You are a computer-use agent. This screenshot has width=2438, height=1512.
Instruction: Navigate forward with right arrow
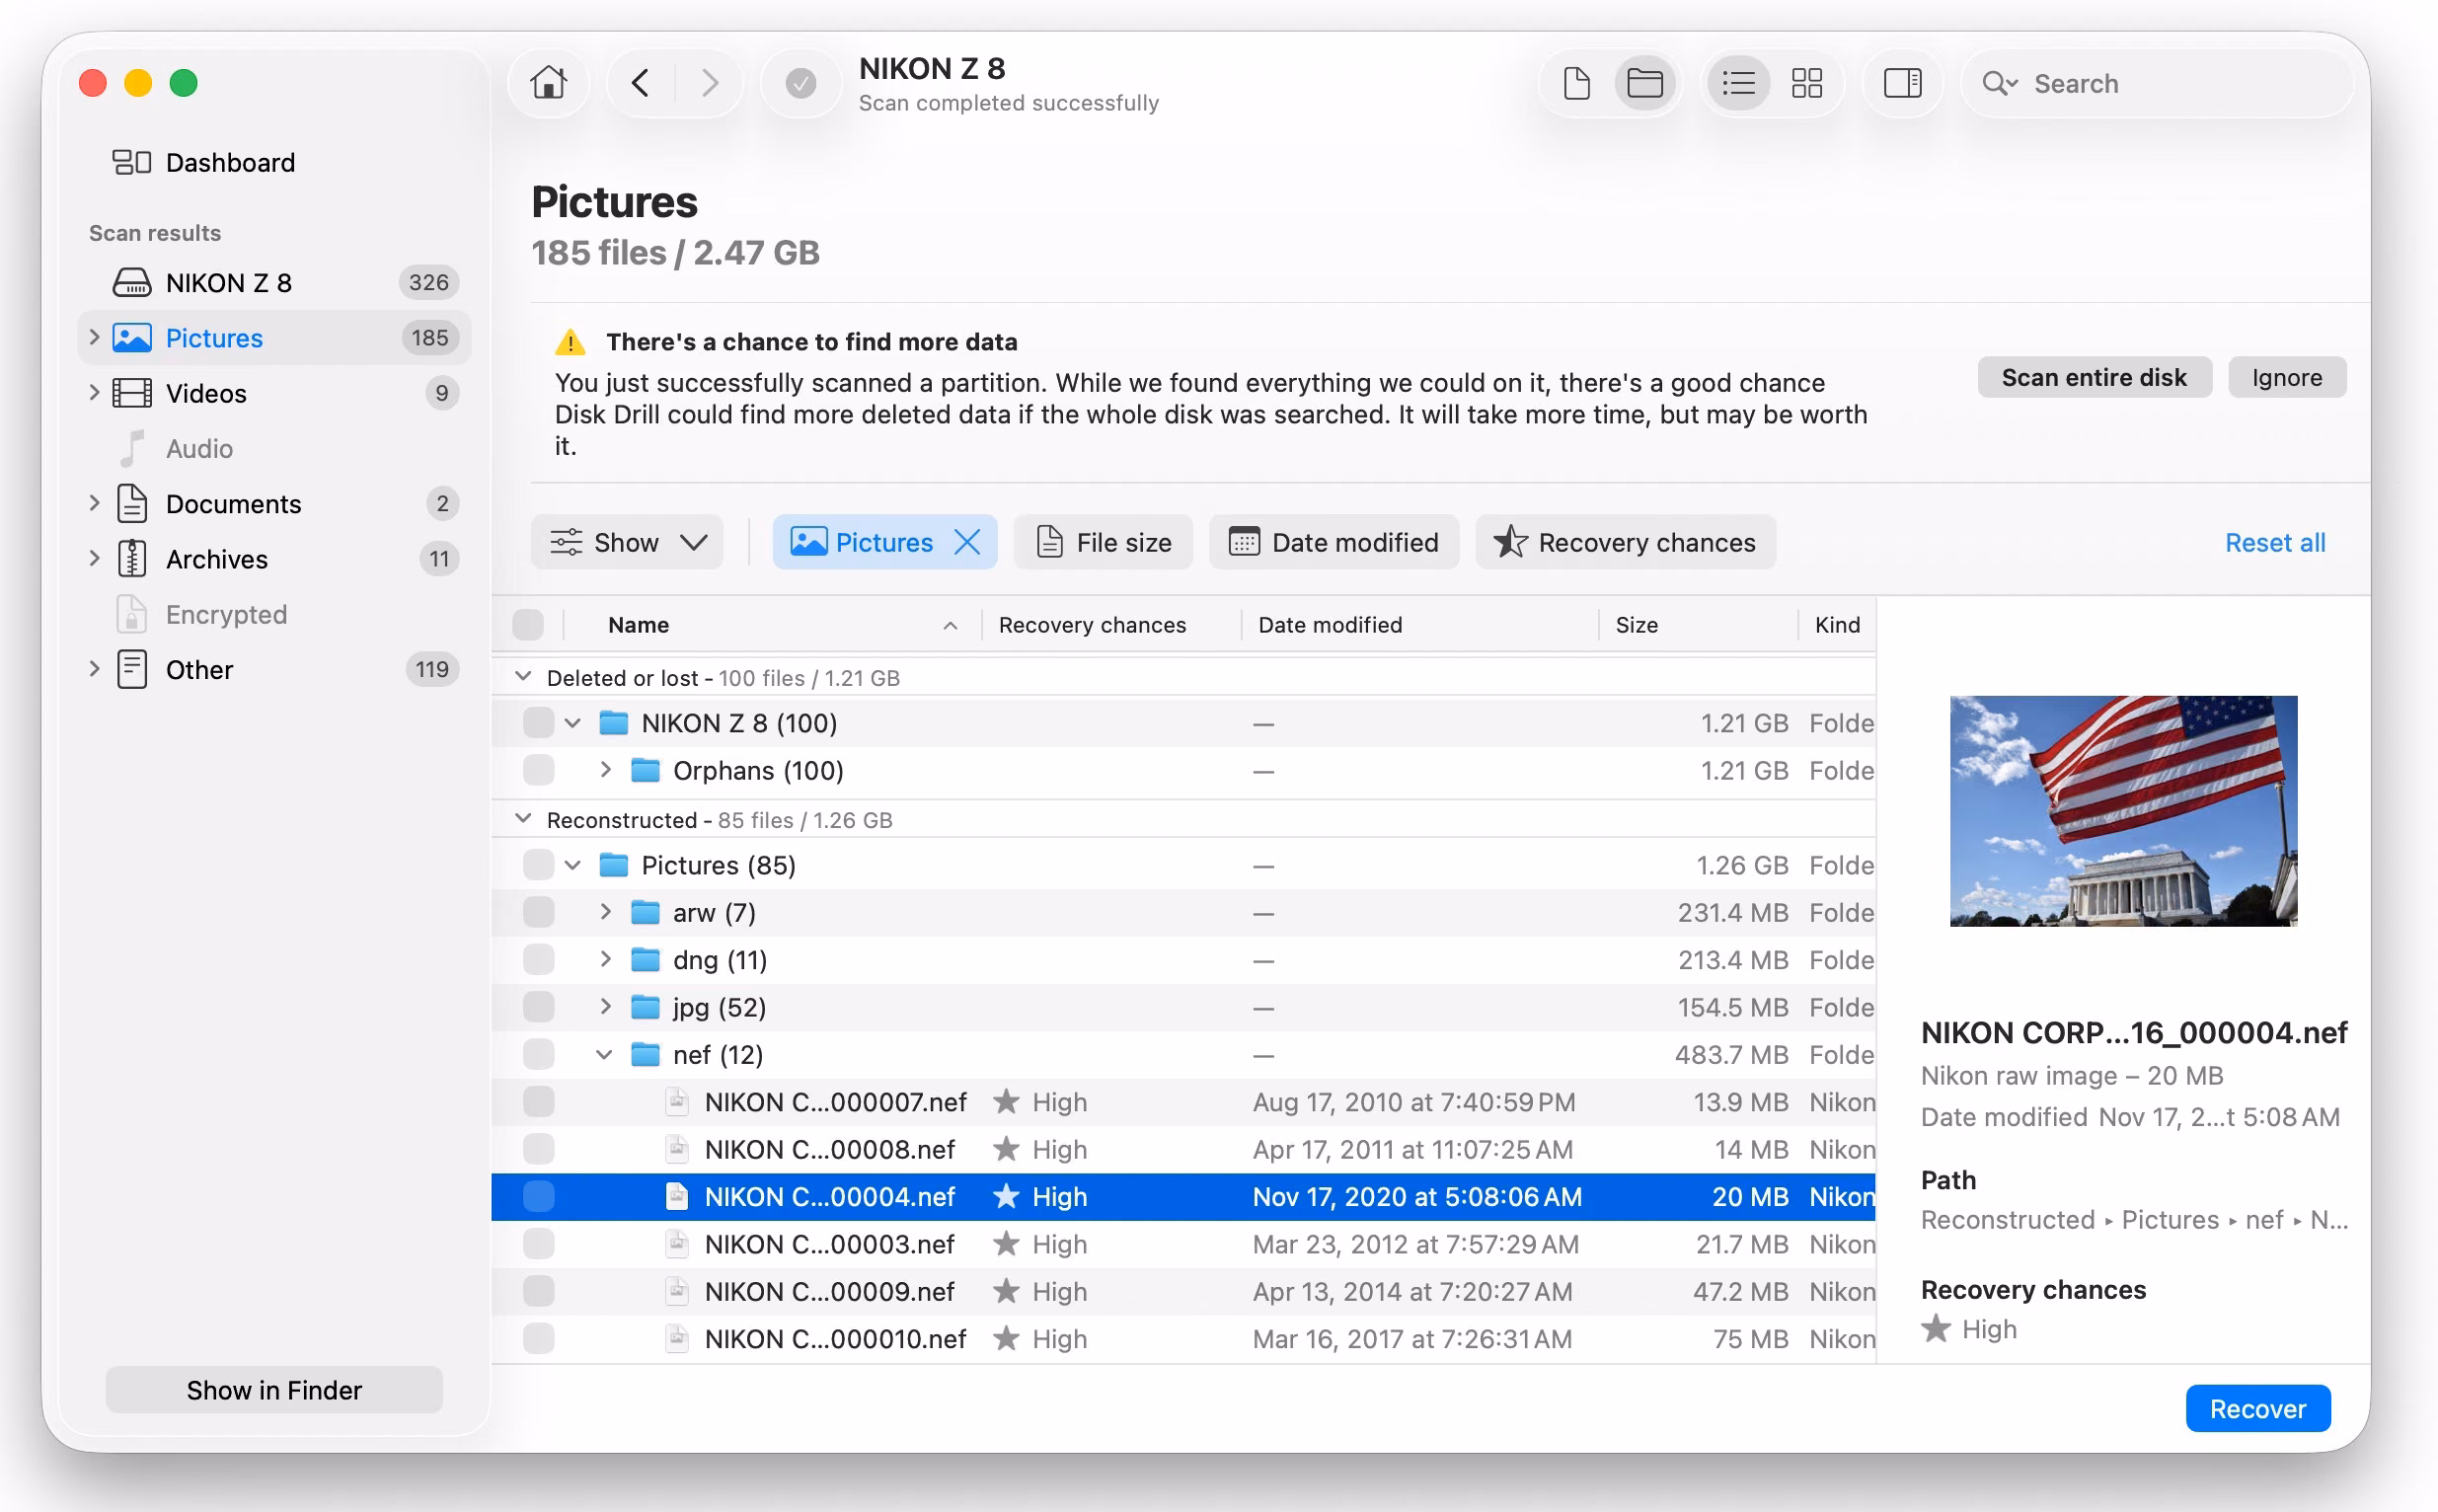pos(710,83)
